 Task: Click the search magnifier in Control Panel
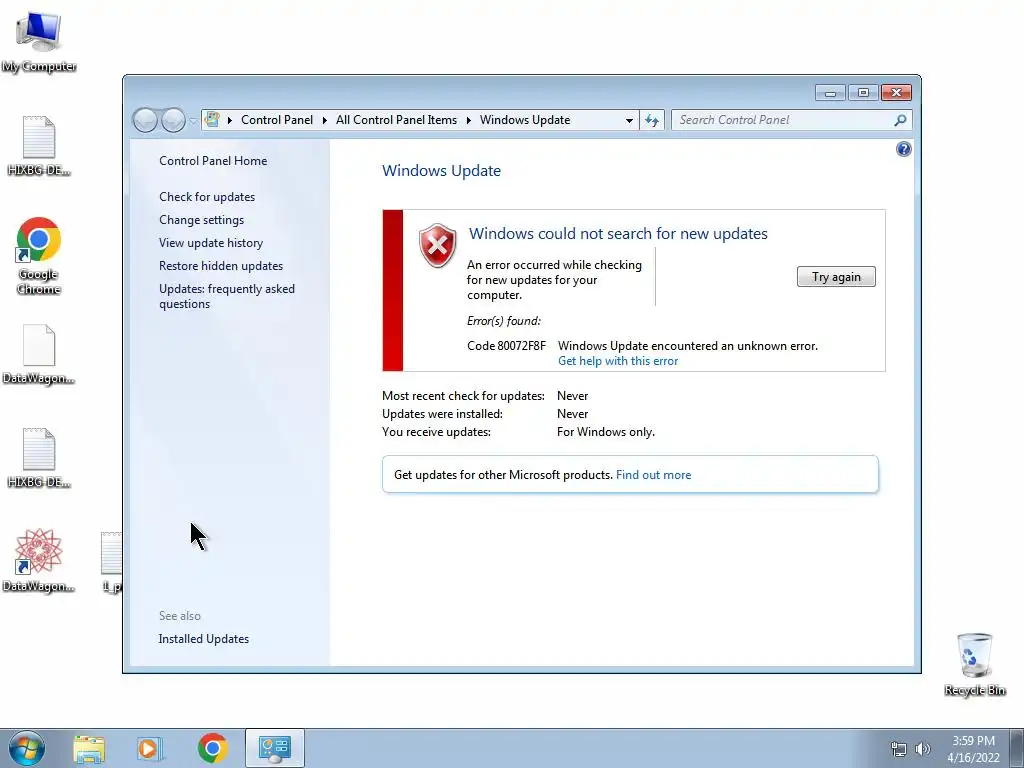(900, 120)
